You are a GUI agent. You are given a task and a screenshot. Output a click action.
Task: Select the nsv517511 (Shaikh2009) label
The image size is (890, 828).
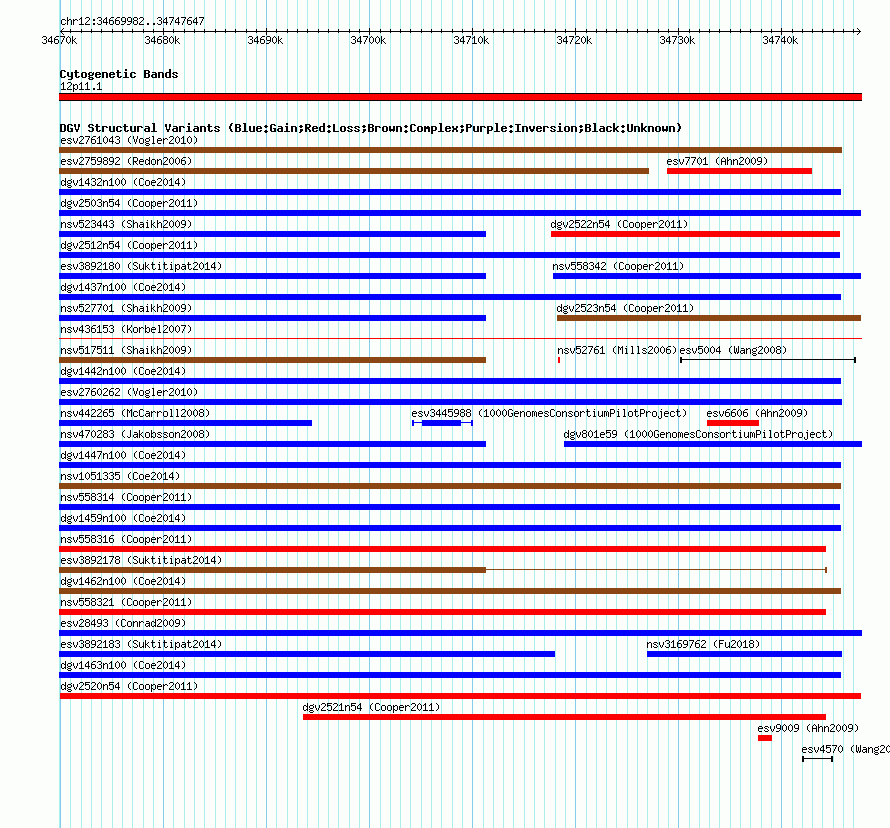point(126,350)
